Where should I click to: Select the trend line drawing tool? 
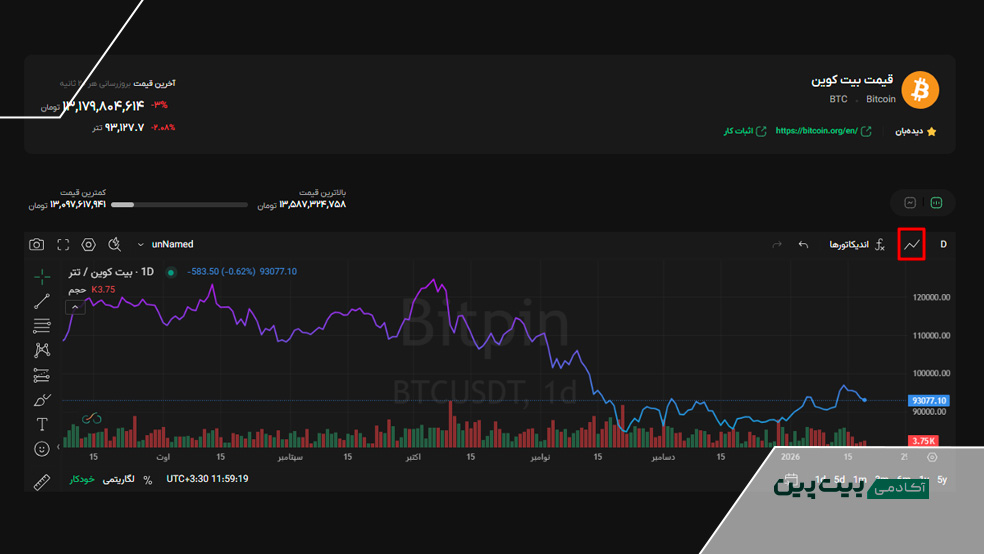point(41,301)
